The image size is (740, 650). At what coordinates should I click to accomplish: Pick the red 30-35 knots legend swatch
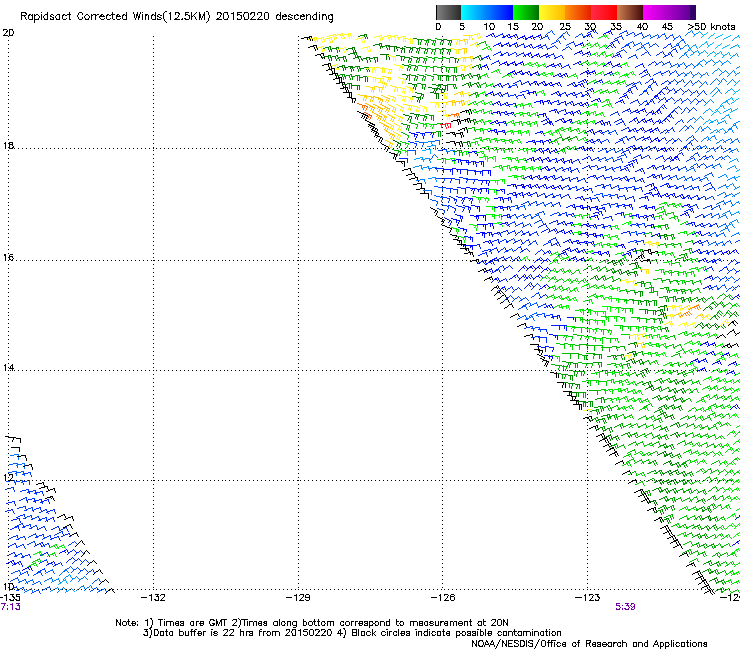tap(604, 12)
